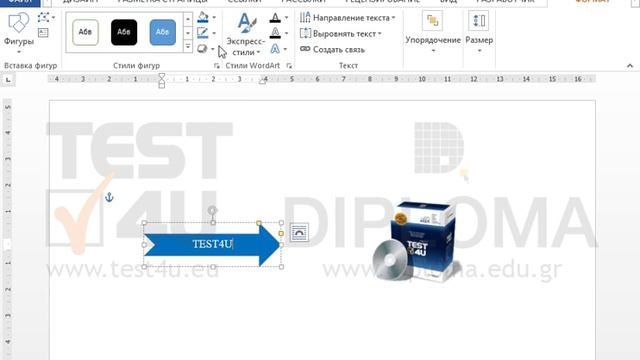Click the Draw Text Box icon
Screen dimensions: 640x360
coord(43,33)
